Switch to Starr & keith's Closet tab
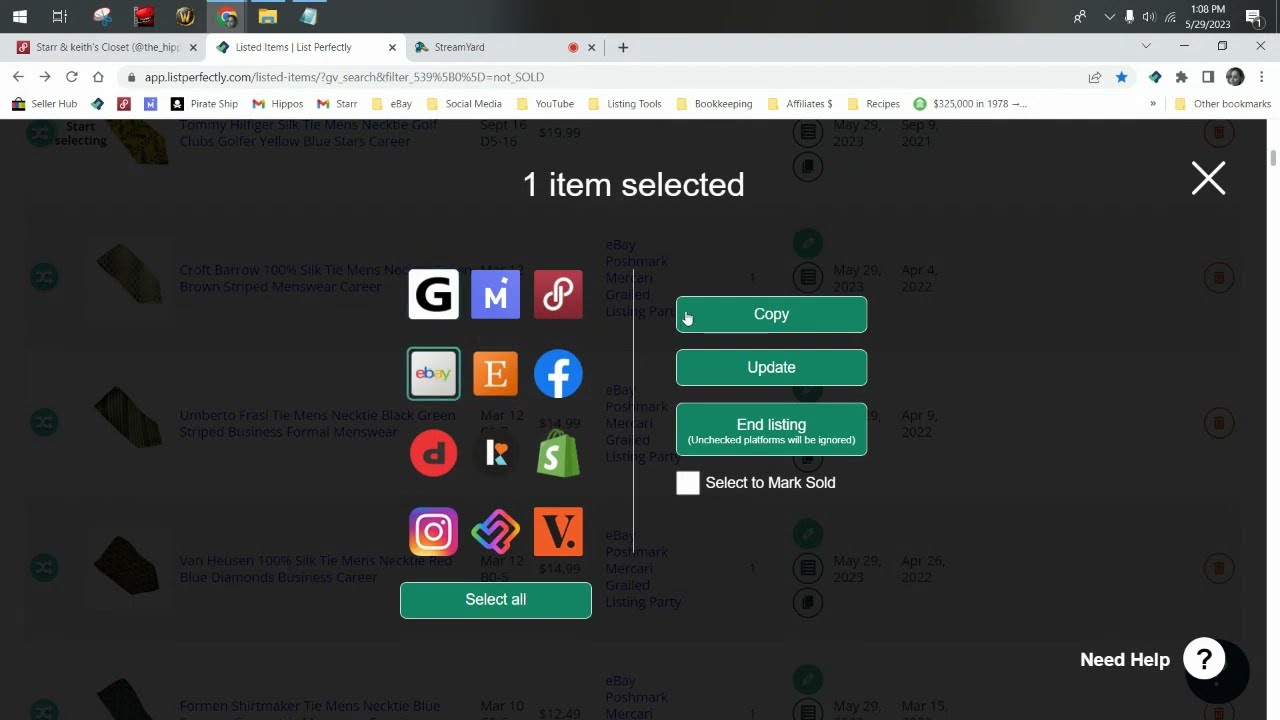 [106, 47]
